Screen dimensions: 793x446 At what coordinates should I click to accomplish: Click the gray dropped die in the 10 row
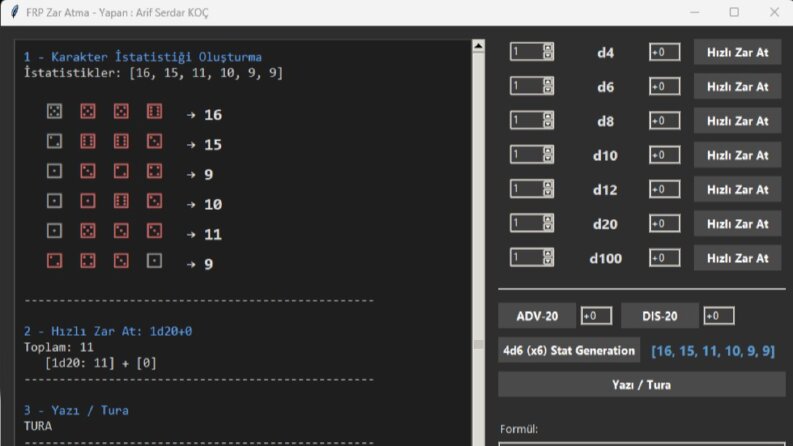55,201
